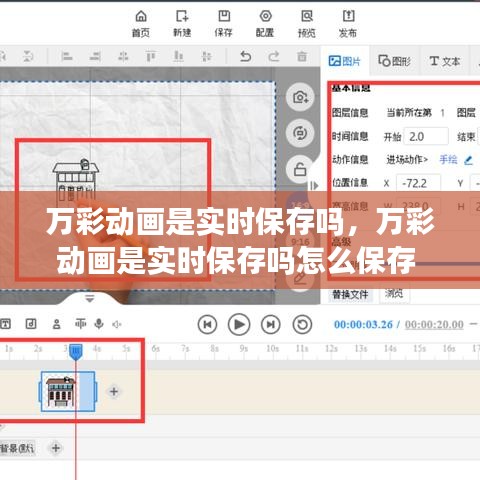The width and height of the screenshot is (480, 480).
Task: Click the 浏览 browse button
Action: click(x=394, y=293)
